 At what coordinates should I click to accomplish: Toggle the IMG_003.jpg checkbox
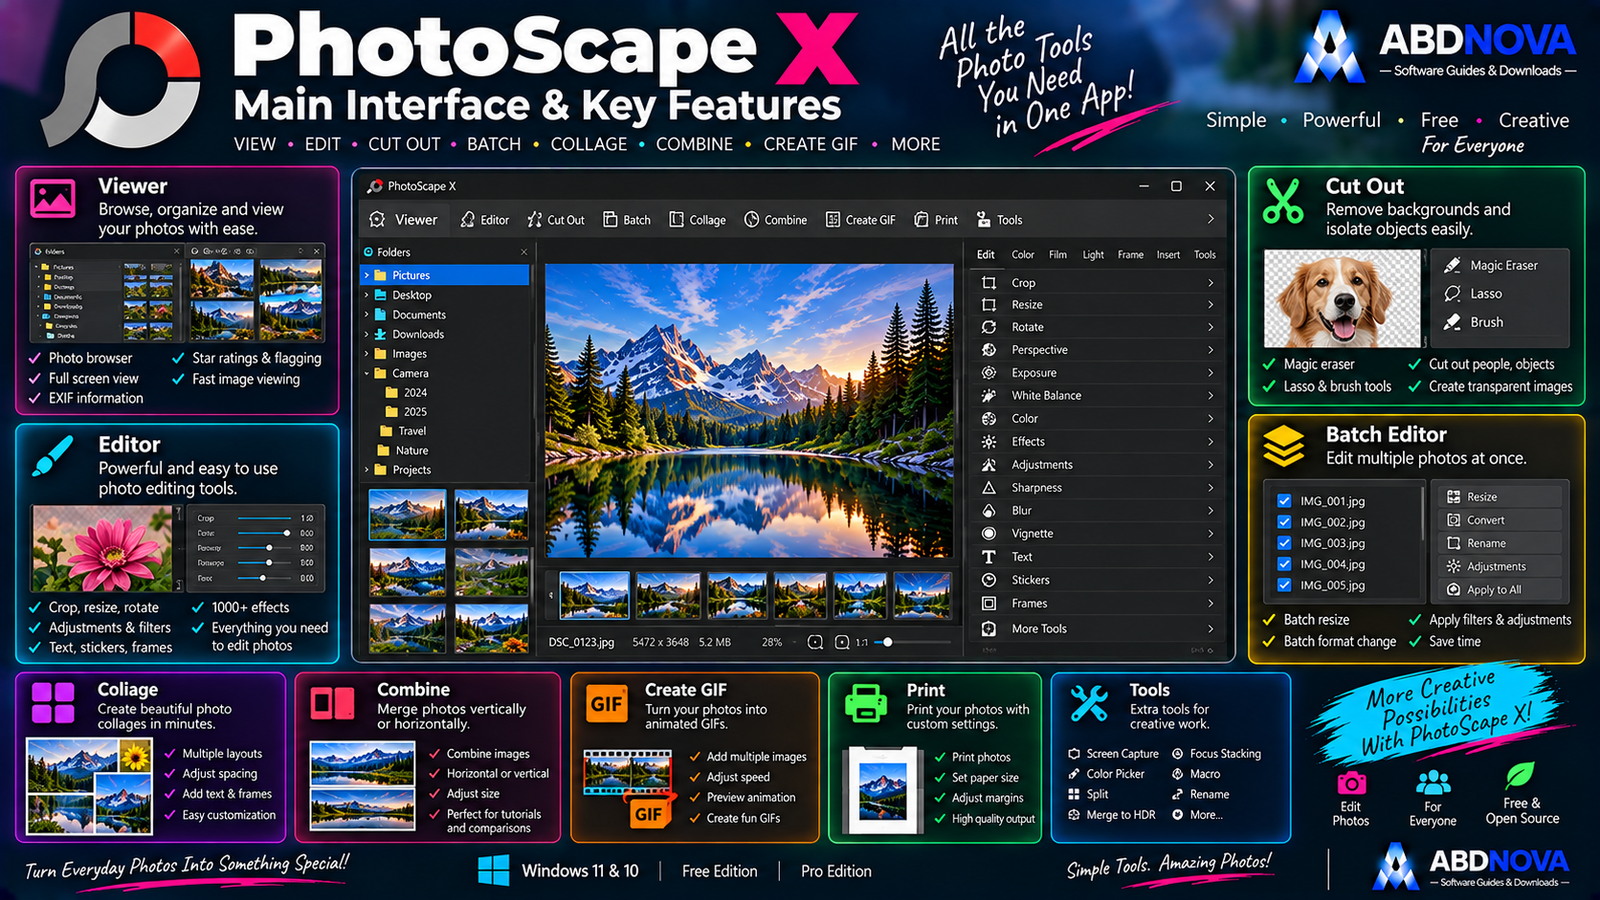click(x=1284, y=543)
